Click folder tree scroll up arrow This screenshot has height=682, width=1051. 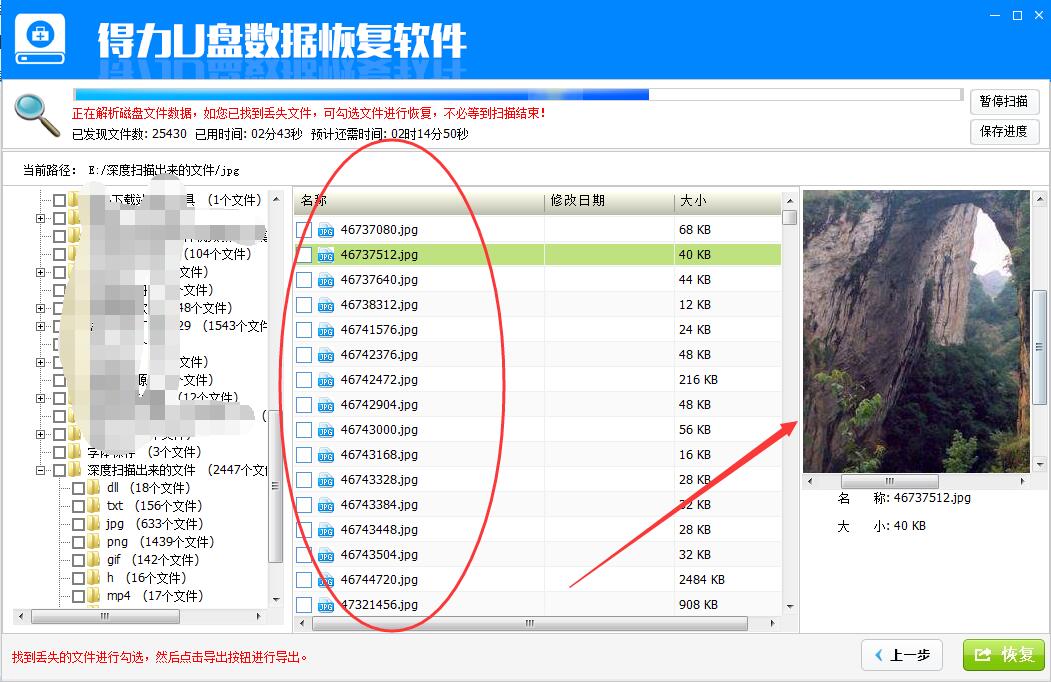click(x=276, y=200)
